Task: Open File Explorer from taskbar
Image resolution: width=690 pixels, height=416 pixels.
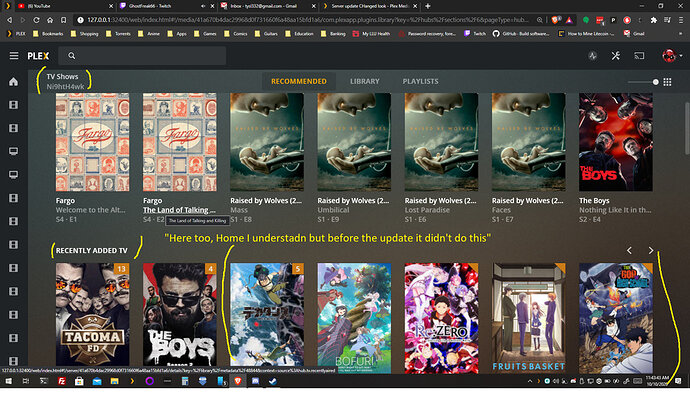Action: (114, 381)
